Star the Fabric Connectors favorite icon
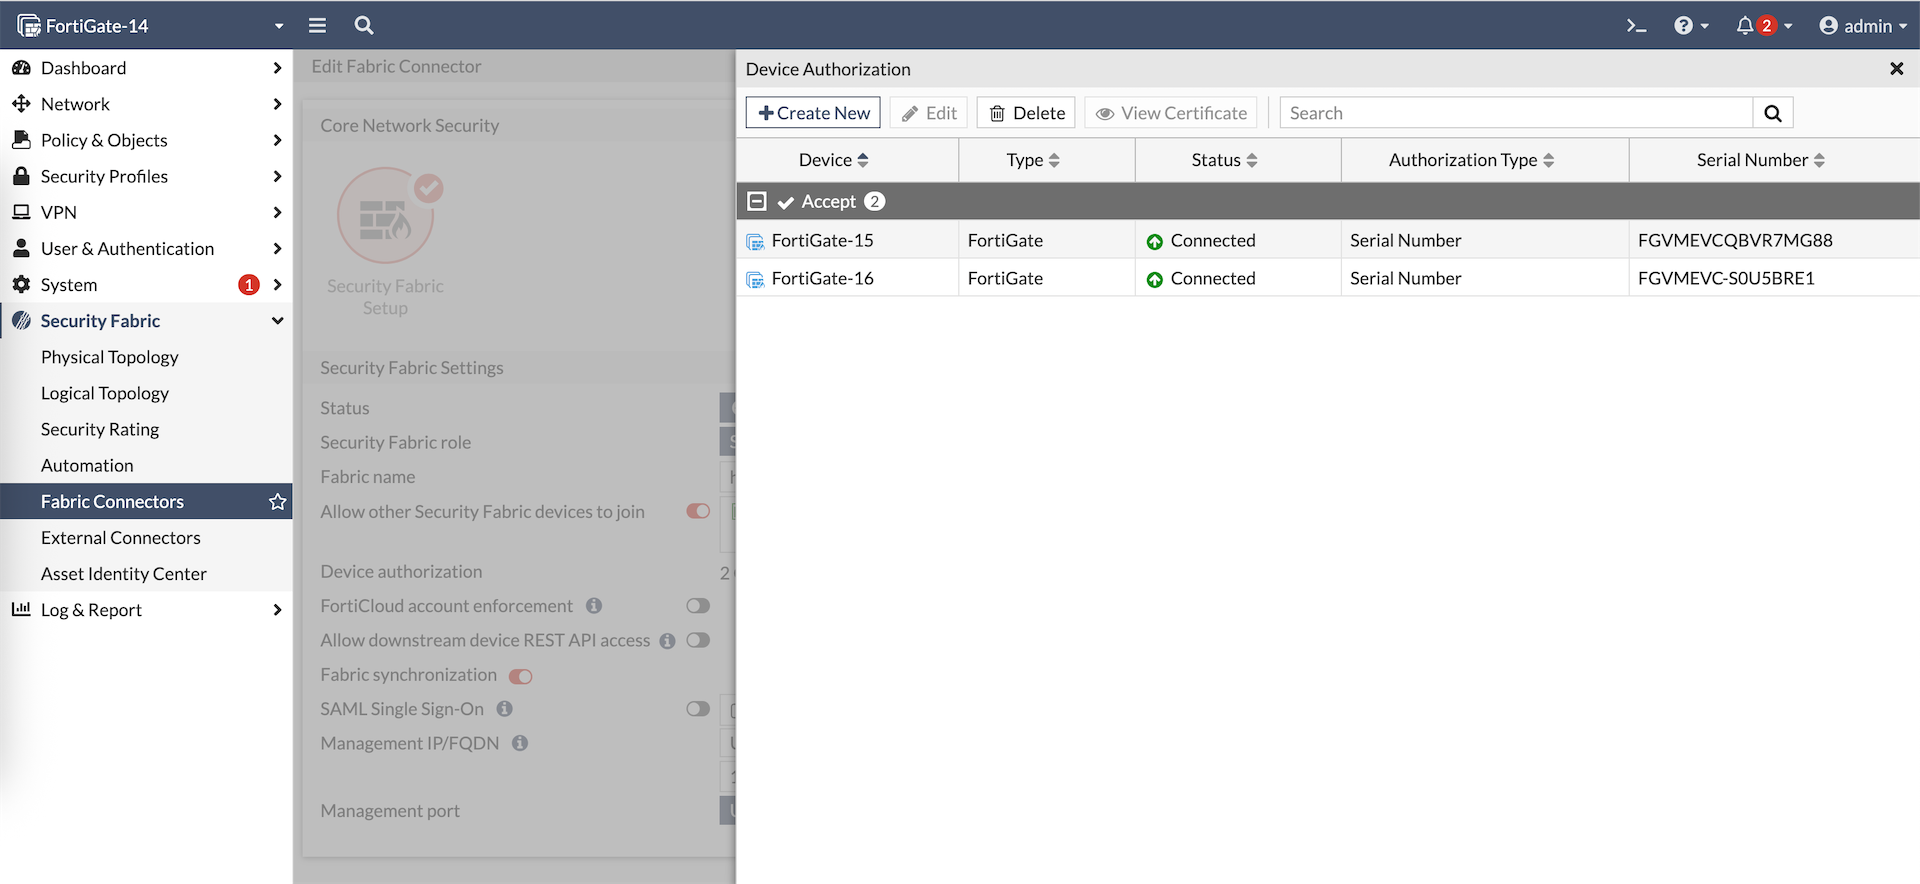 tap(277, 502)
